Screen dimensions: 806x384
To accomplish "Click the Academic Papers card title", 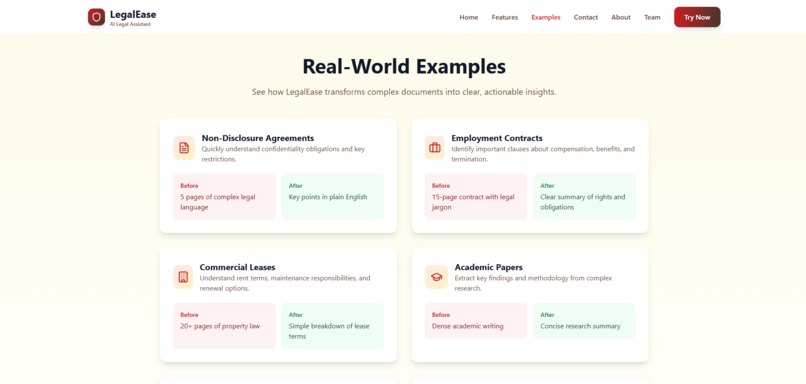I will [489, 267].
